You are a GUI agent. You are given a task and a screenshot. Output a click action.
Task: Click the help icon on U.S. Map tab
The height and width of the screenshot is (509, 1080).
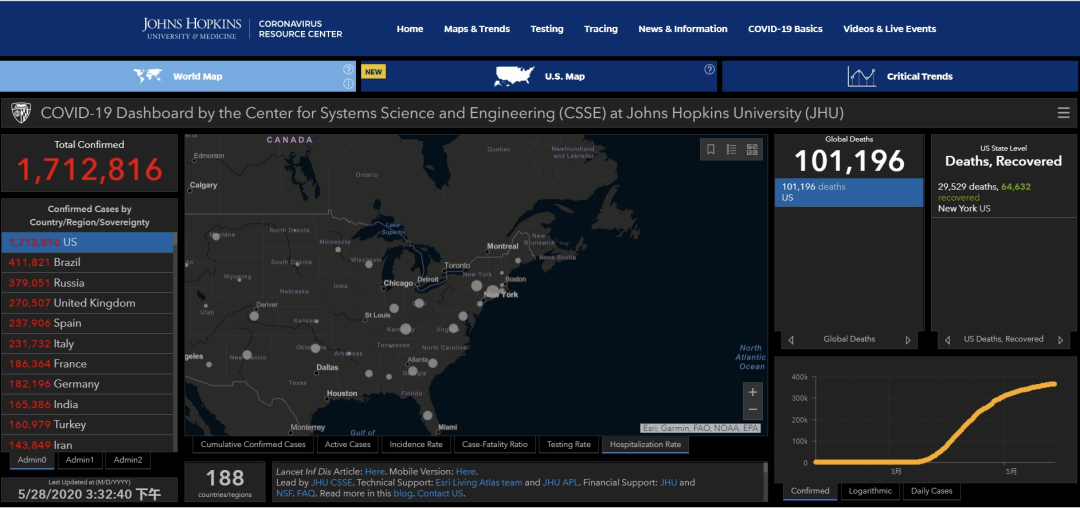pyautogui.click(x=709, y=70)
